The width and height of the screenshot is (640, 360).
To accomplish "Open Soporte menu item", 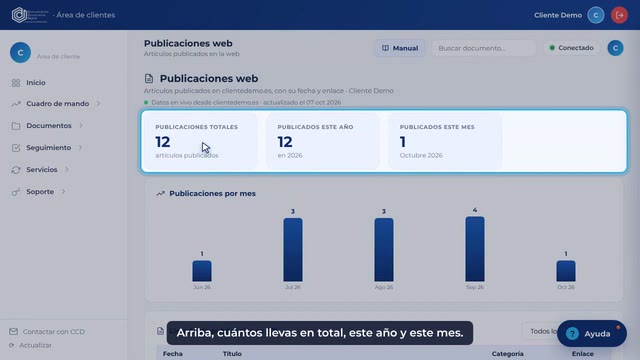I will pos(40,192).
